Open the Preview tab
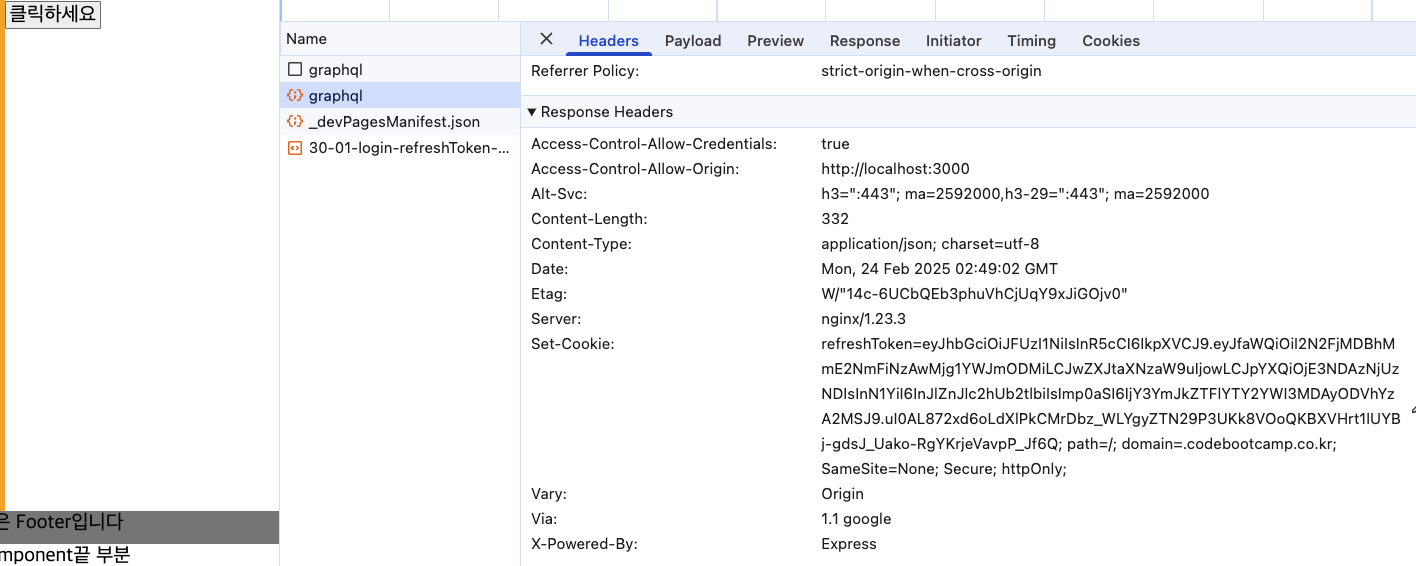The height and width of the screenshot is (566, 1416). pyautogui.click(x=775, y=41)
